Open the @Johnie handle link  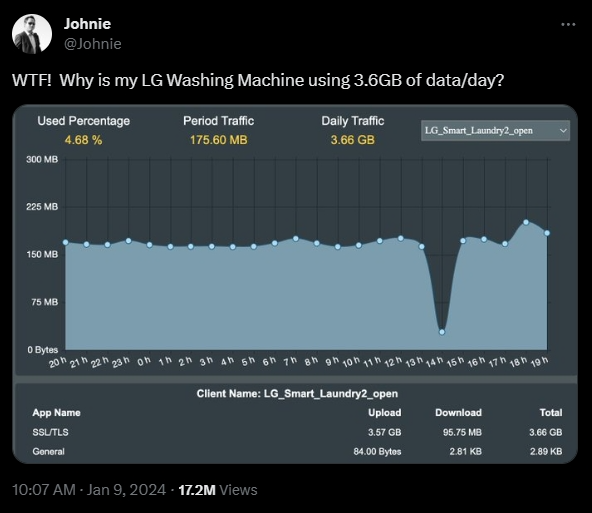tap(92, 44)
